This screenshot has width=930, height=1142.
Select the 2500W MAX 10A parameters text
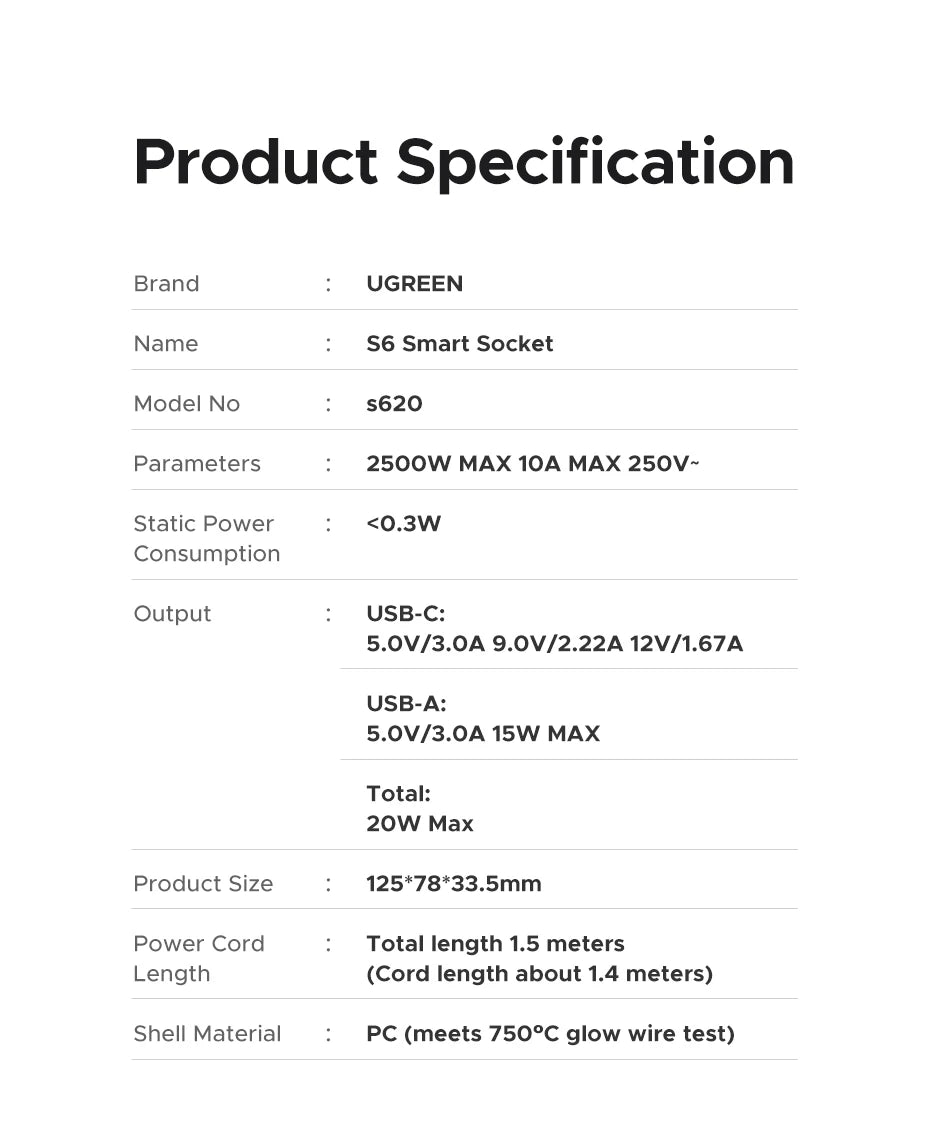tap(532, 463)
